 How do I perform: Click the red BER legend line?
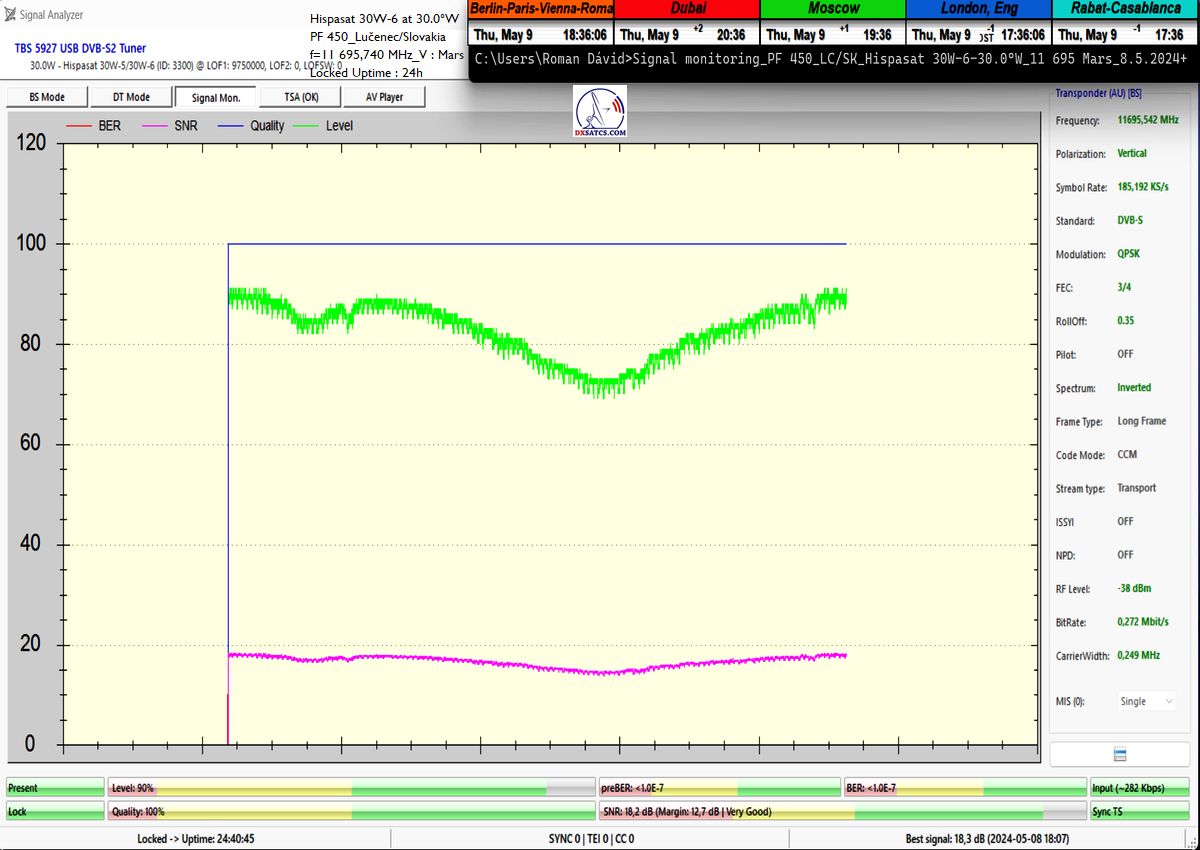[78, 126]
